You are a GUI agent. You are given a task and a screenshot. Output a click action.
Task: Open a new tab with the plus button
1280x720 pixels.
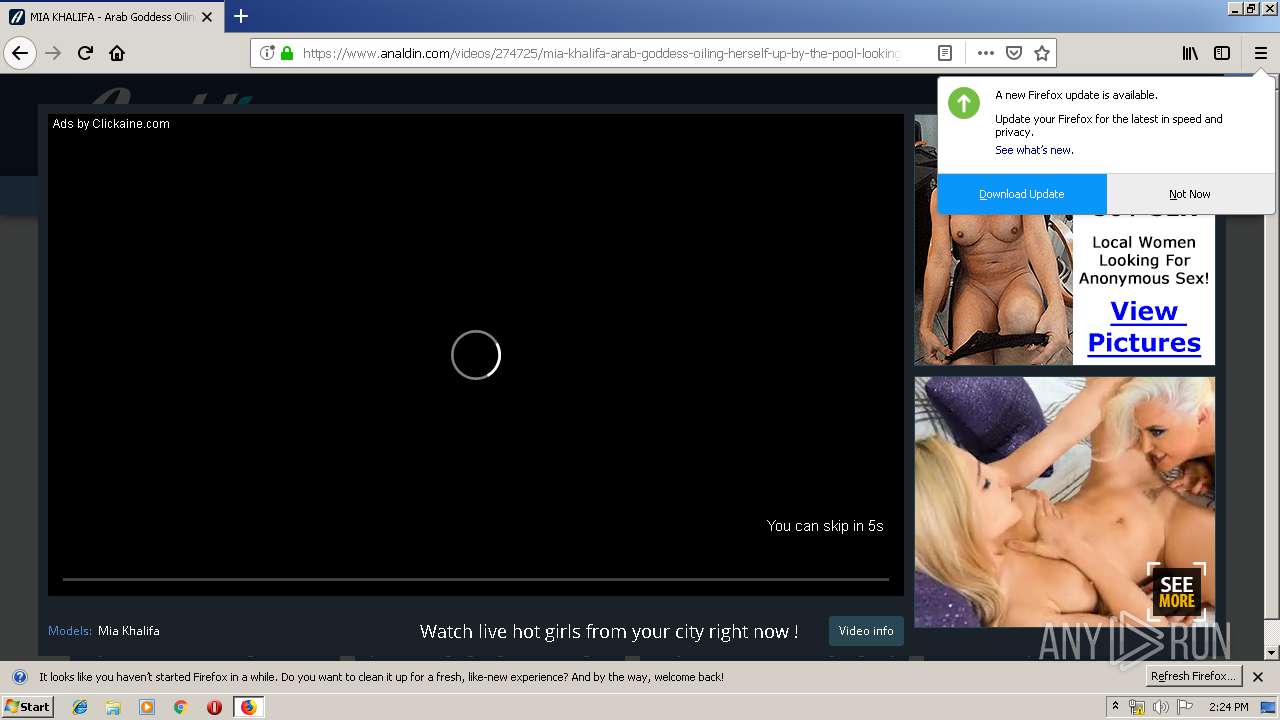[241, 16]
